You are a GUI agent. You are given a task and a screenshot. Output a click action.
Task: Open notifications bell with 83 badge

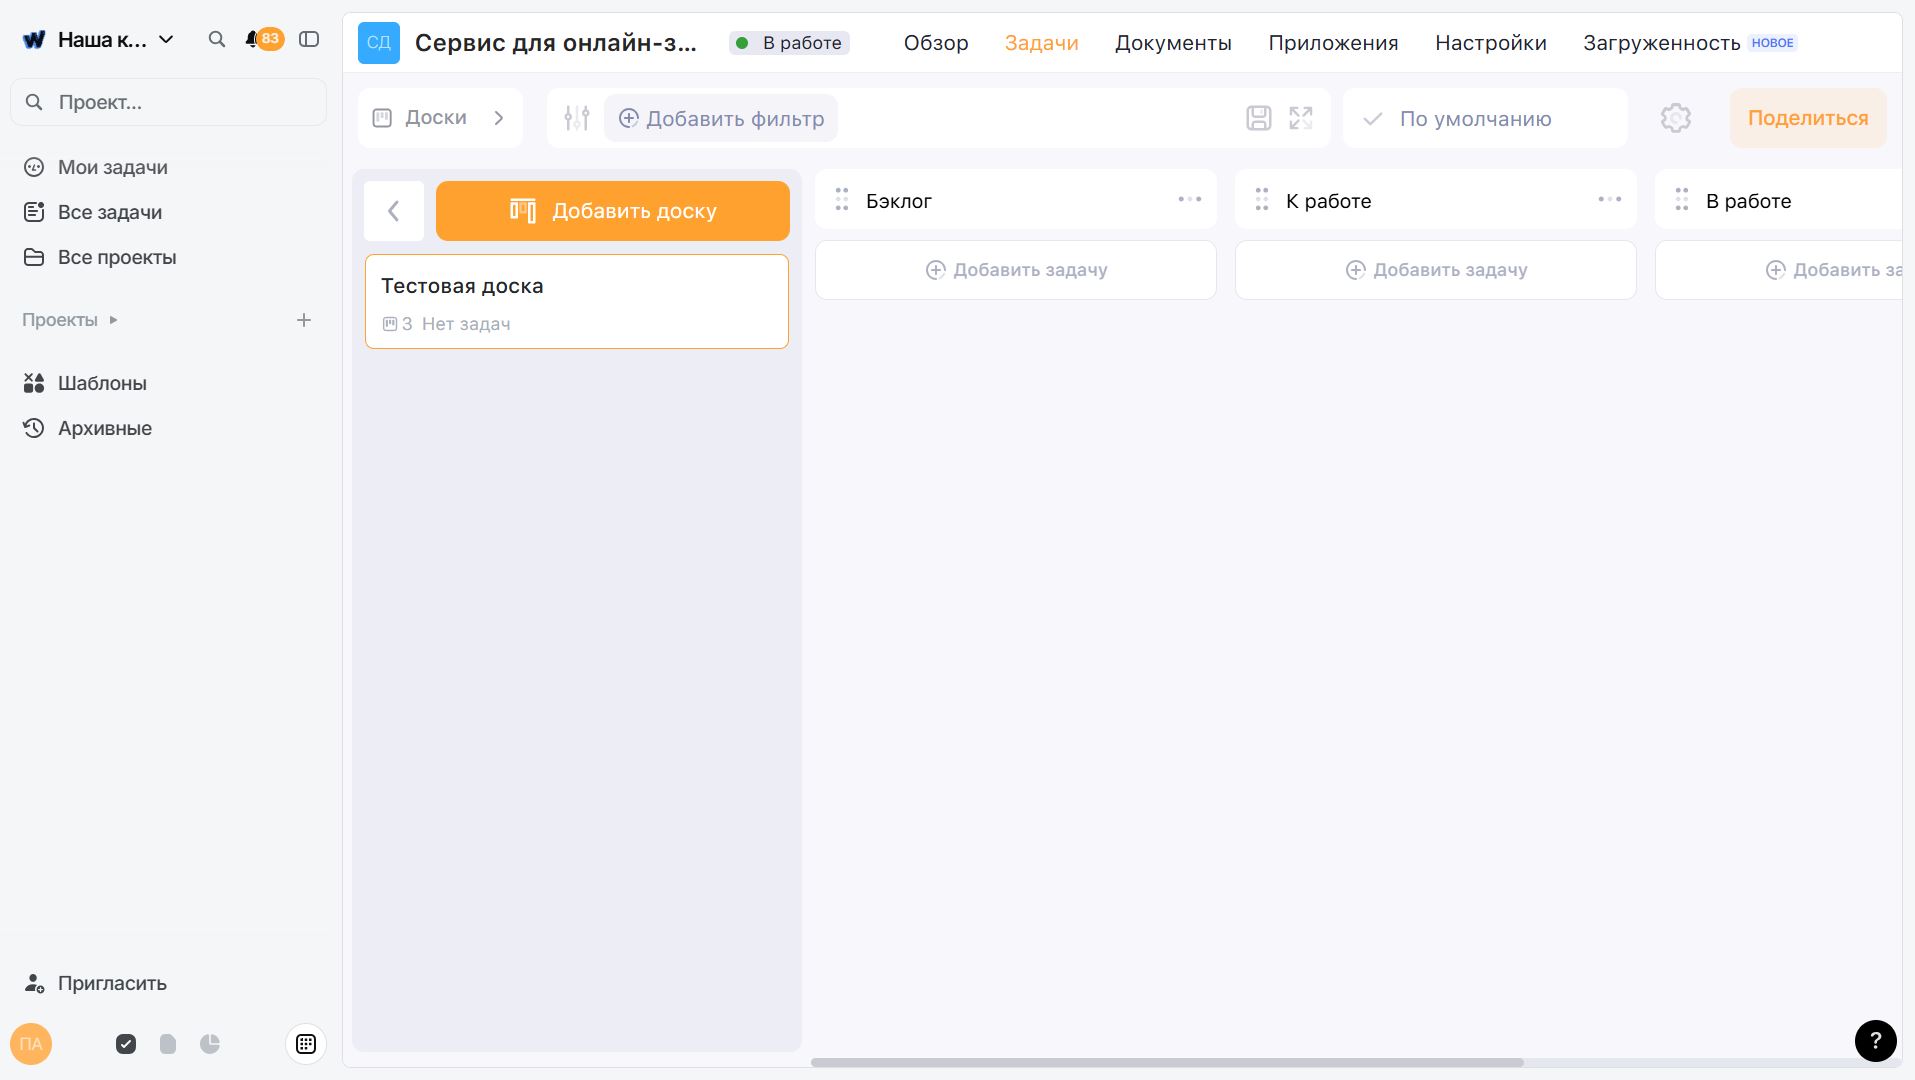tap(264, 40)
